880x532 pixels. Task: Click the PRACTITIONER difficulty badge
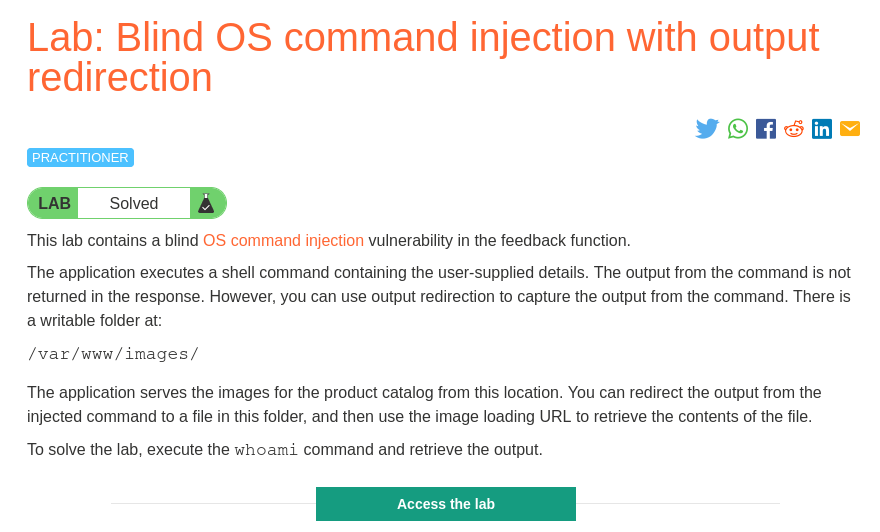coord(80,158)
